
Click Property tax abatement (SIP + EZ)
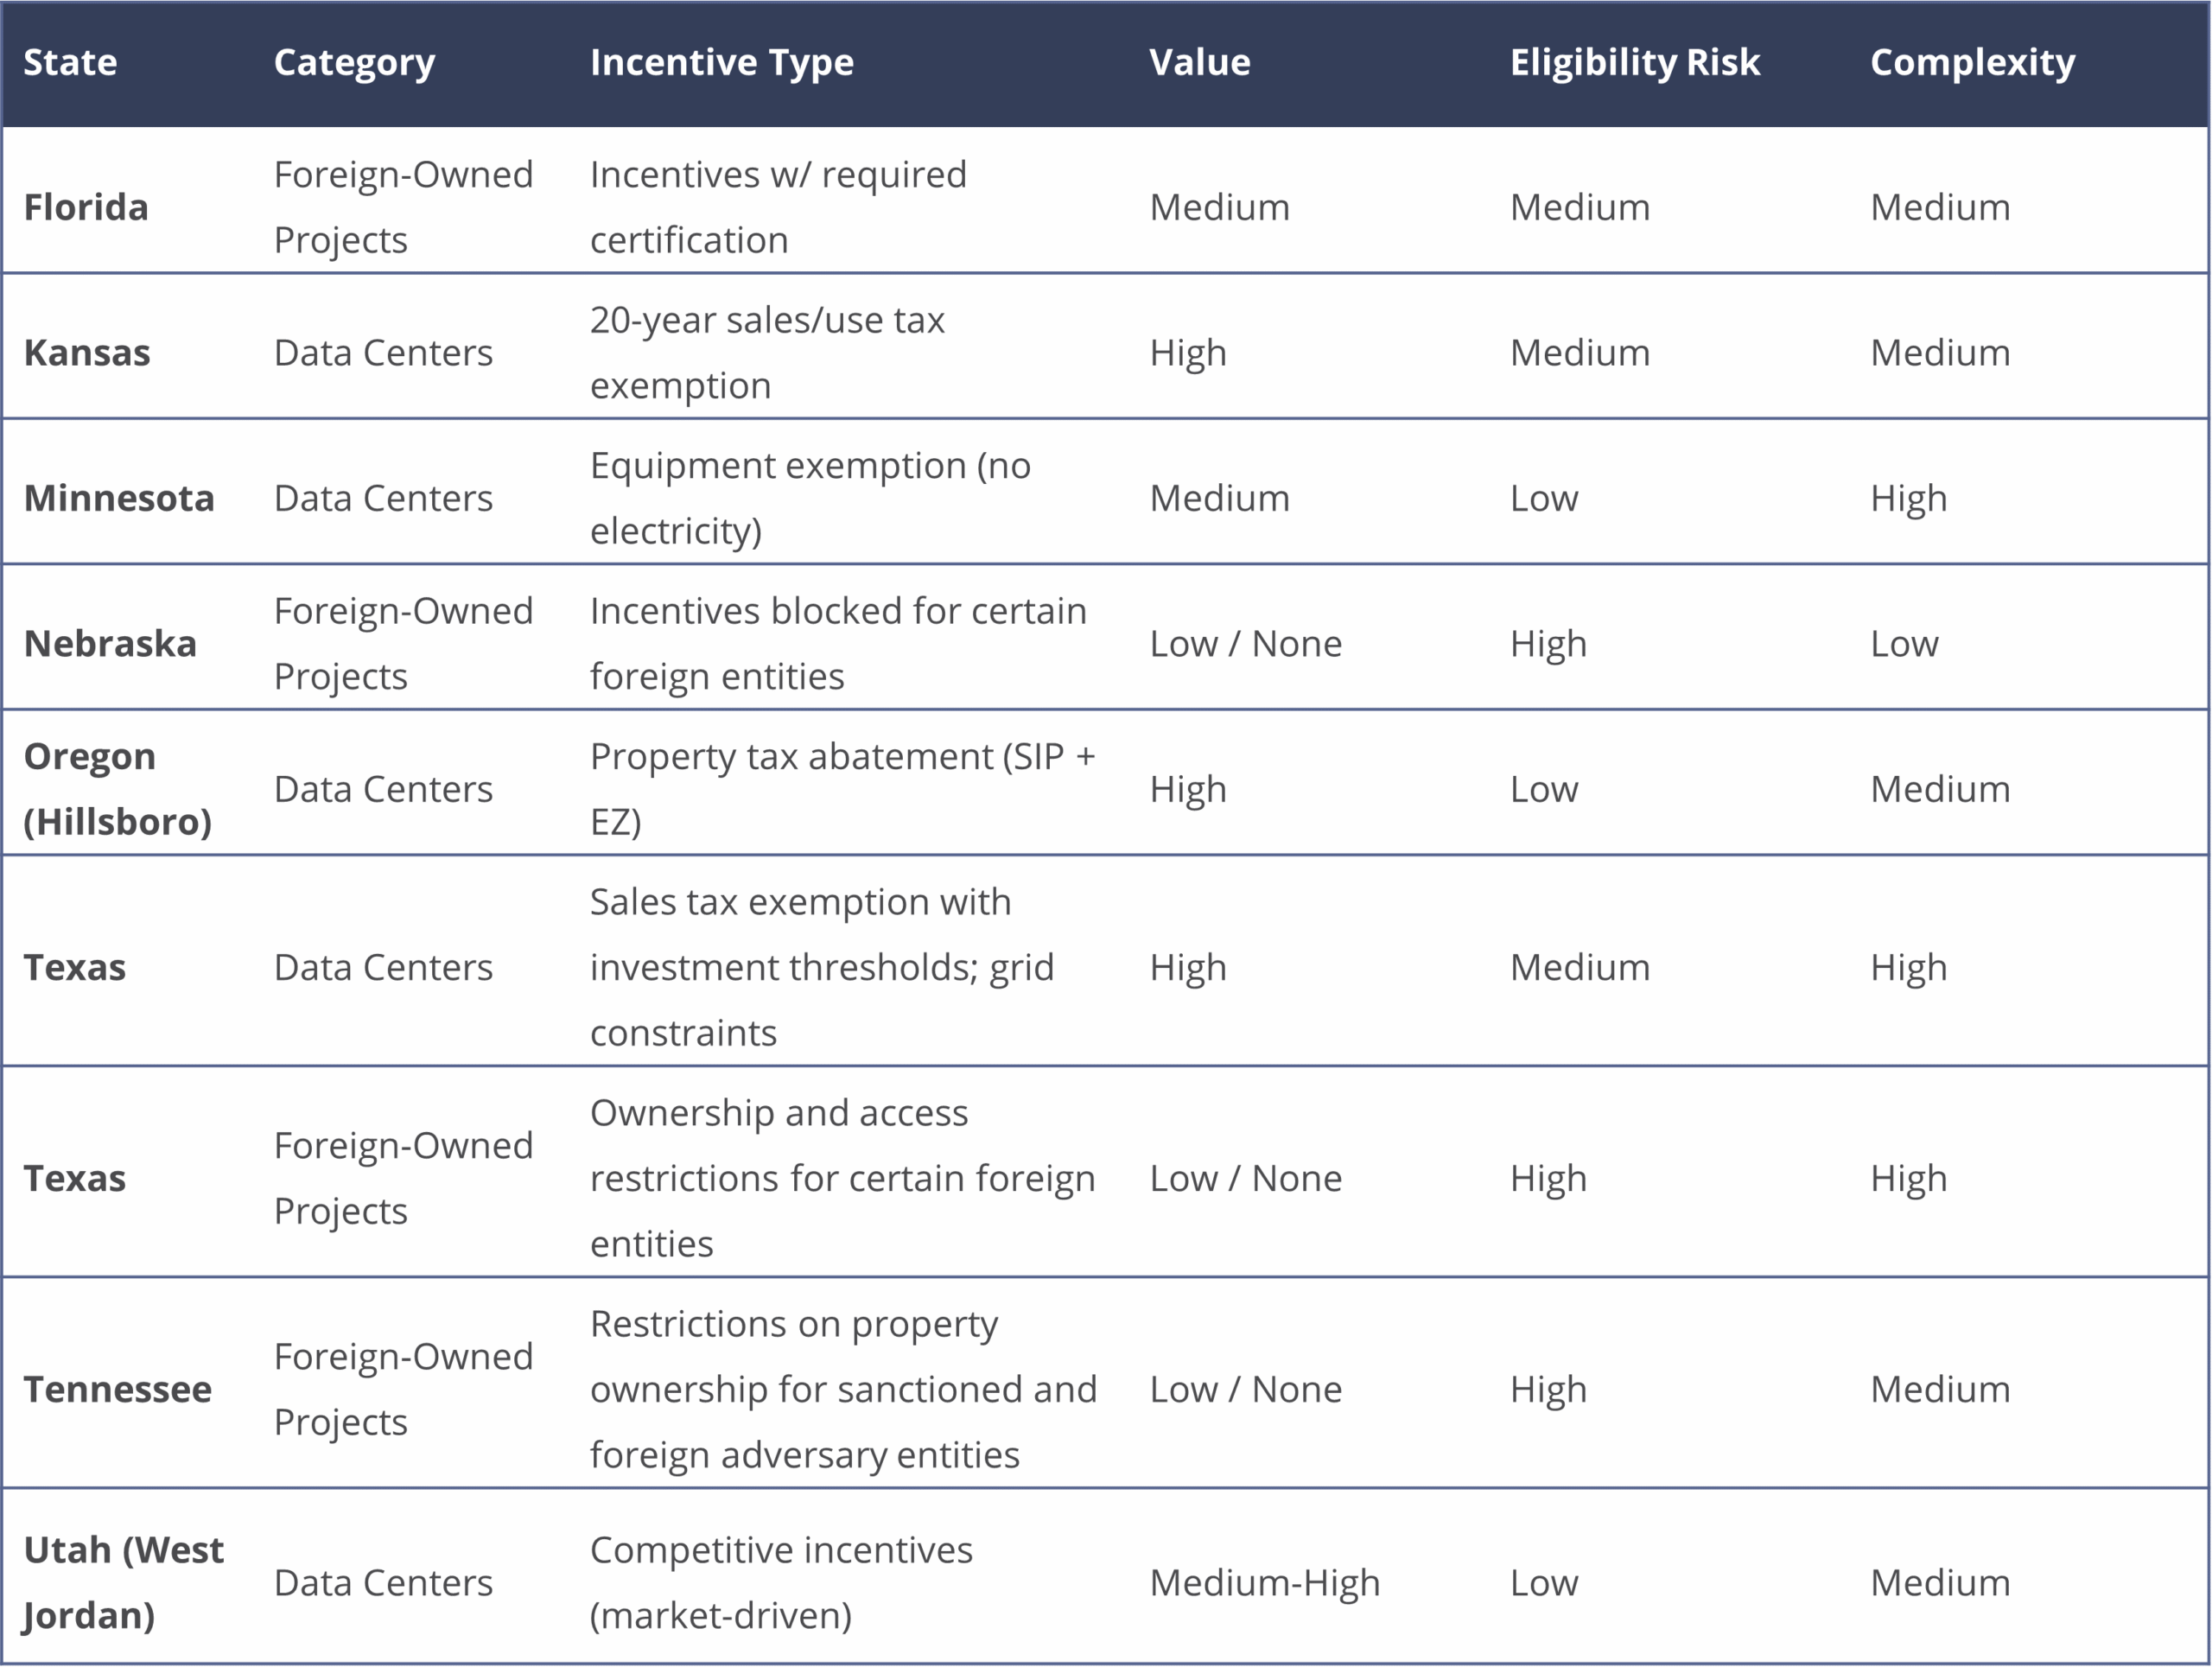click(x=842, y=788)
